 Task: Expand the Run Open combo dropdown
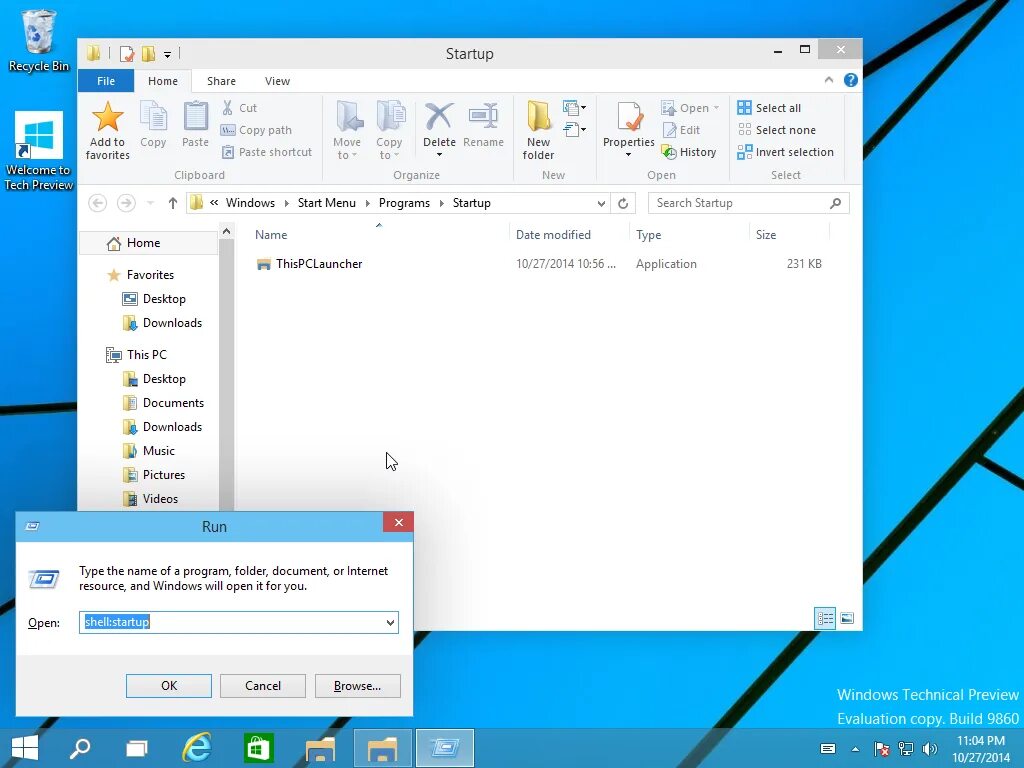[x=390, y=622]
